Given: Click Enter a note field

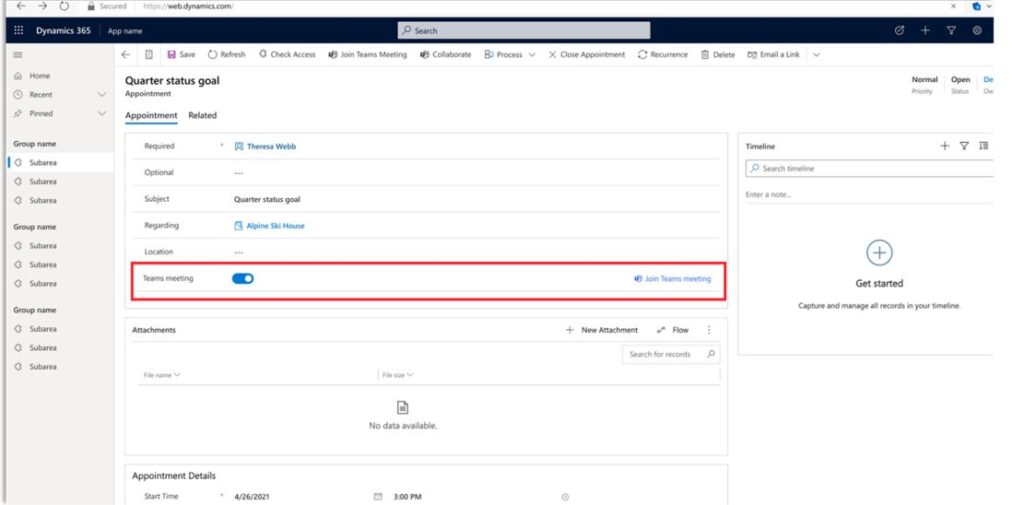Looking at the screenshot, I should coord(869,195).
